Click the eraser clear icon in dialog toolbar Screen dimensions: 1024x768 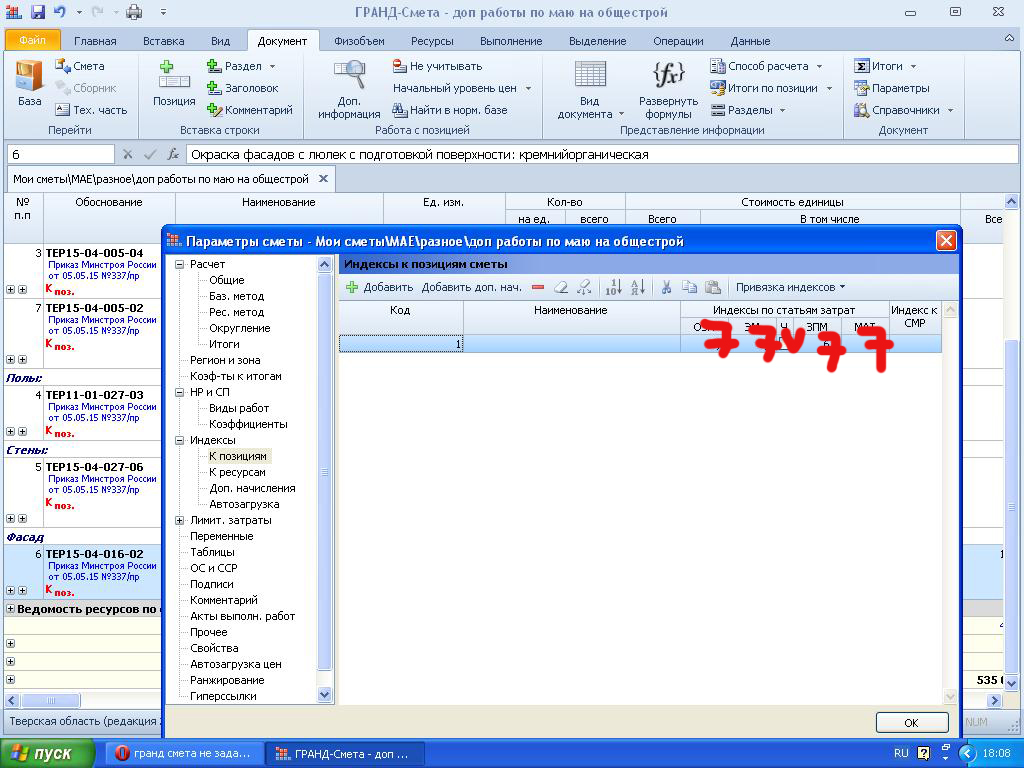click(560, 287)
